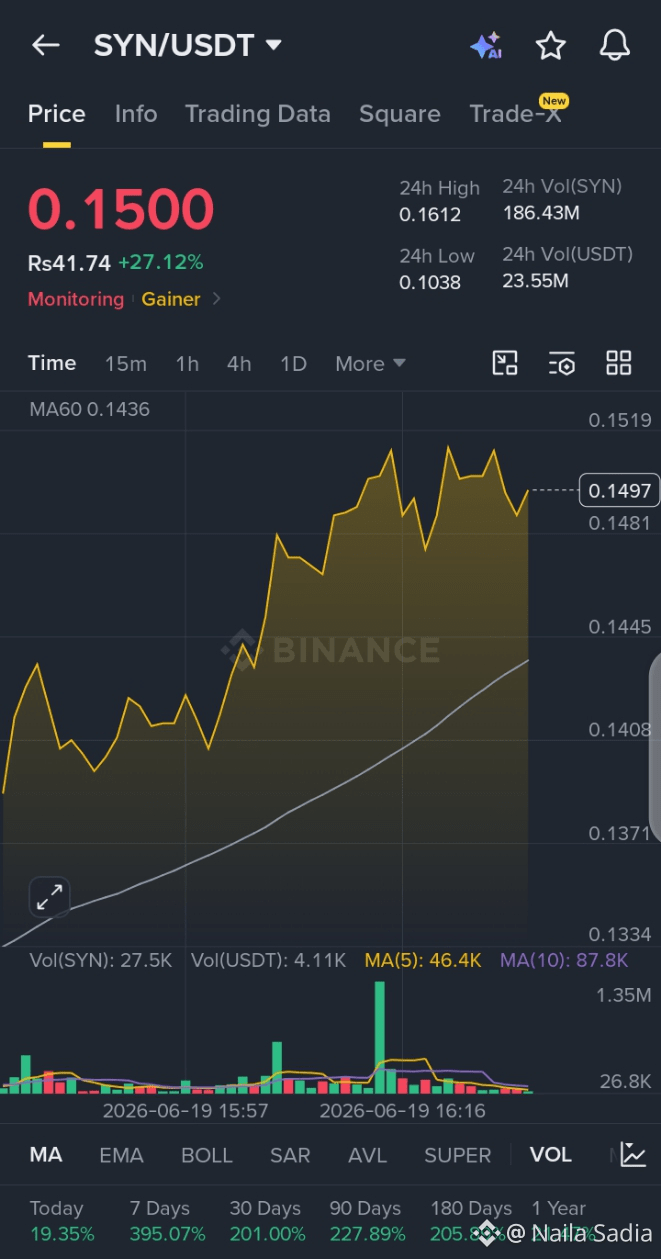The image size is (661, 1259).
Task: Select the 1h timeframe
Action: 187,364
